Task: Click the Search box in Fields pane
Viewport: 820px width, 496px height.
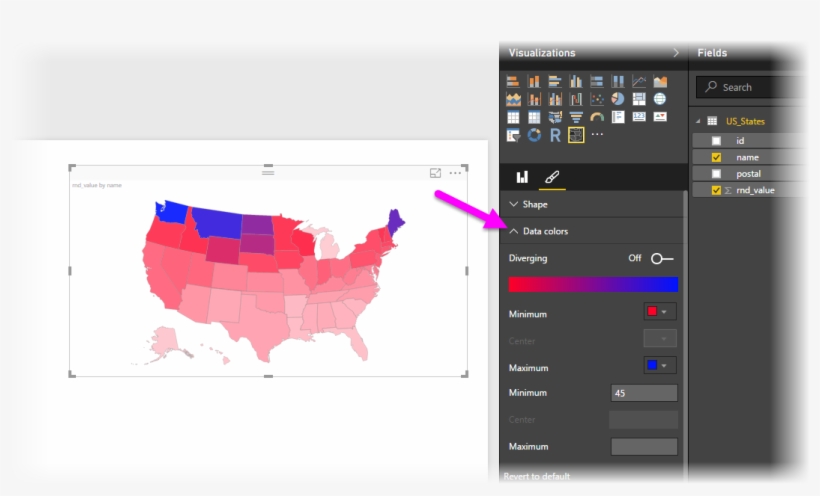Action: pos(748,87)
